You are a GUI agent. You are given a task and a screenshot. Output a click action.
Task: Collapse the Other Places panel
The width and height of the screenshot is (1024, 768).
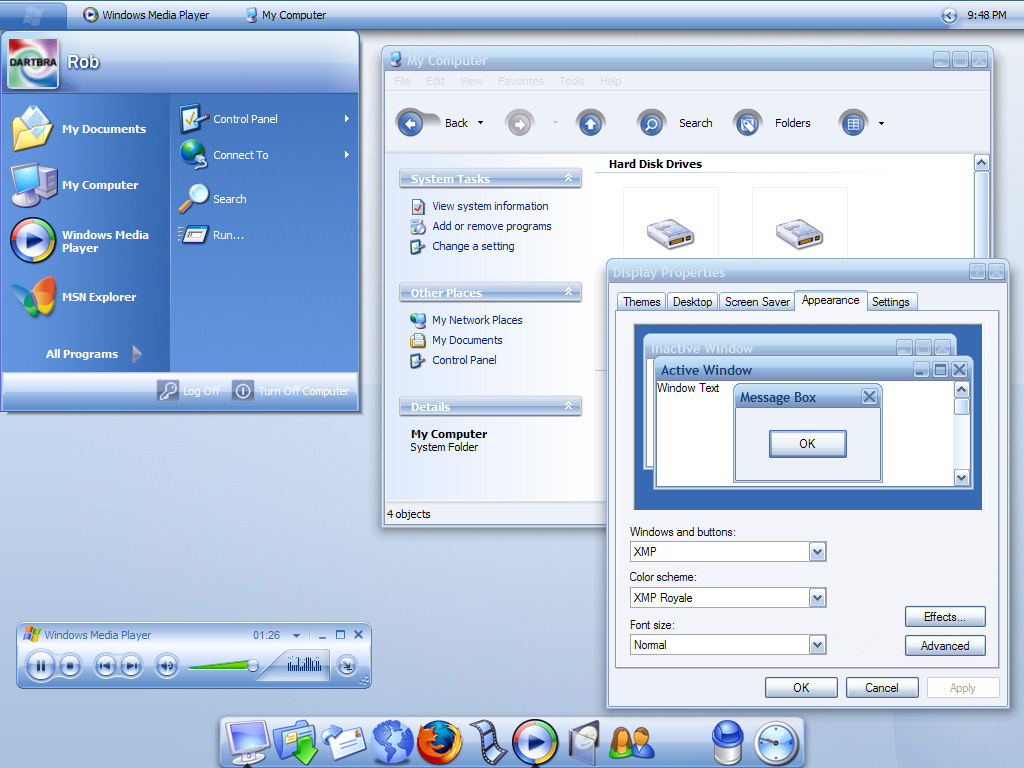(x=568, y=292)
